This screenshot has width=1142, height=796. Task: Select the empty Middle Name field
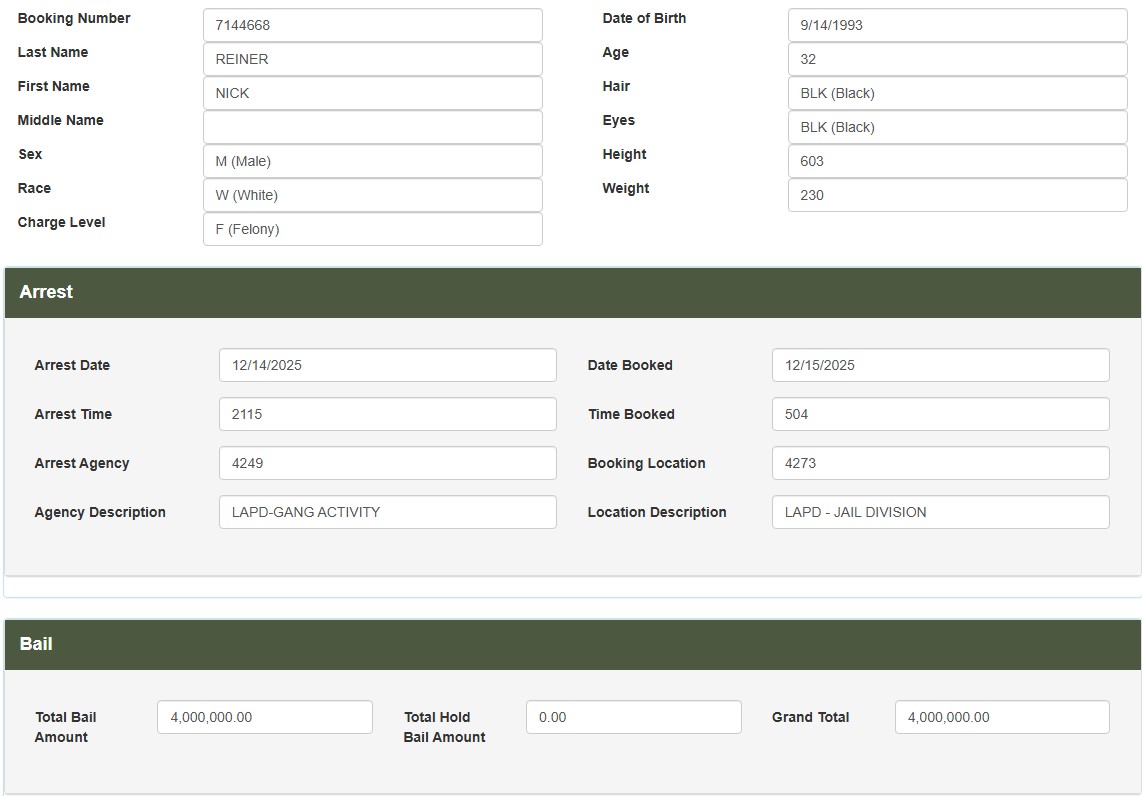pyautogui.click(x=372, y=127)
